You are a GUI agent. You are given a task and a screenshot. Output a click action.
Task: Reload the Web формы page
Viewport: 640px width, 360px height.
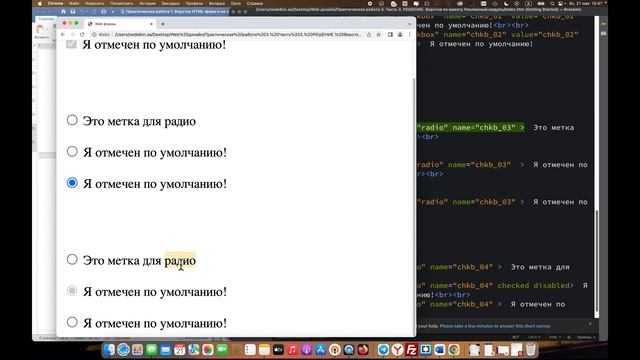(x=82, y=35)
